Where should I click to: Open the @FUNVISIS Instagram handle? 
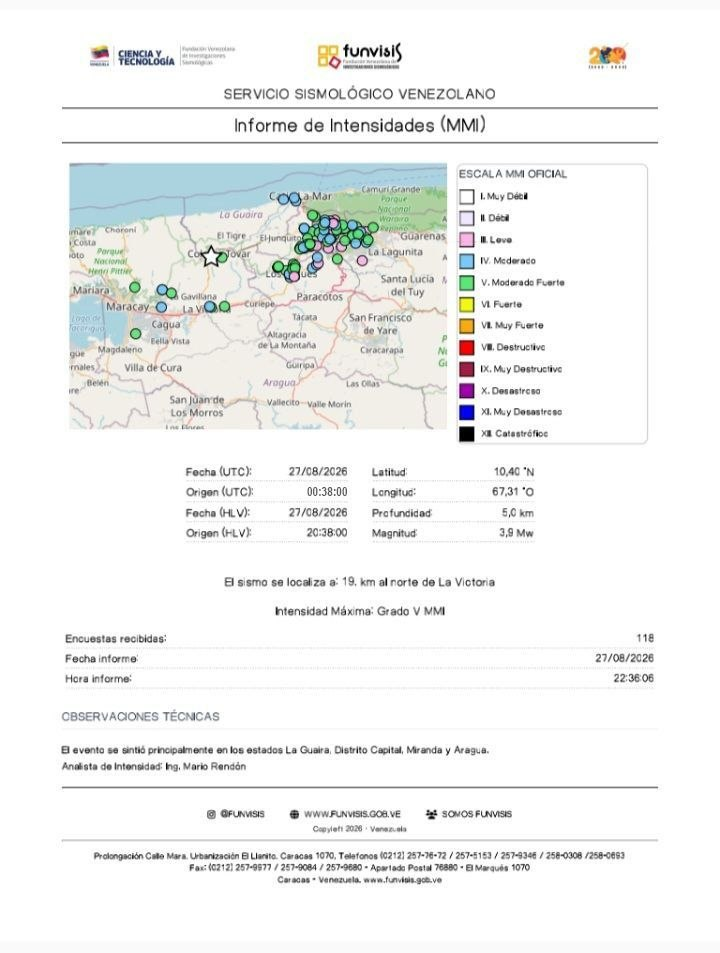pos(242,814)
